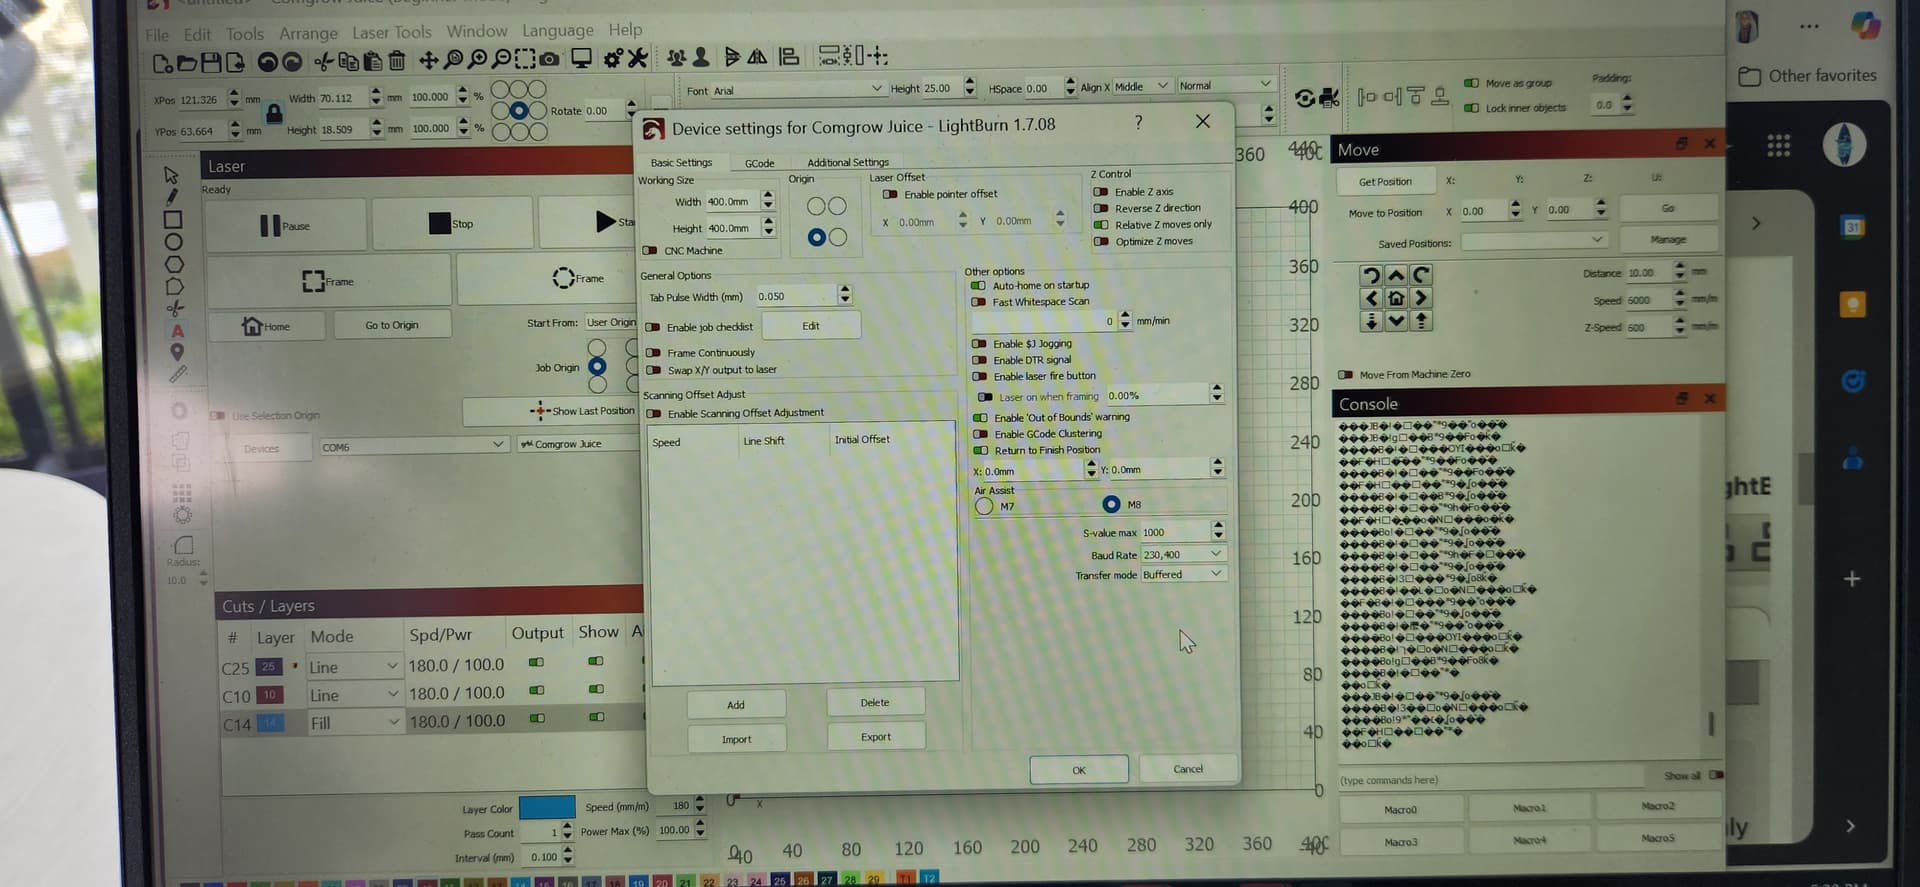Click Macro0 button in Console
The image size is (1920, 887).
coord(1400,810)
